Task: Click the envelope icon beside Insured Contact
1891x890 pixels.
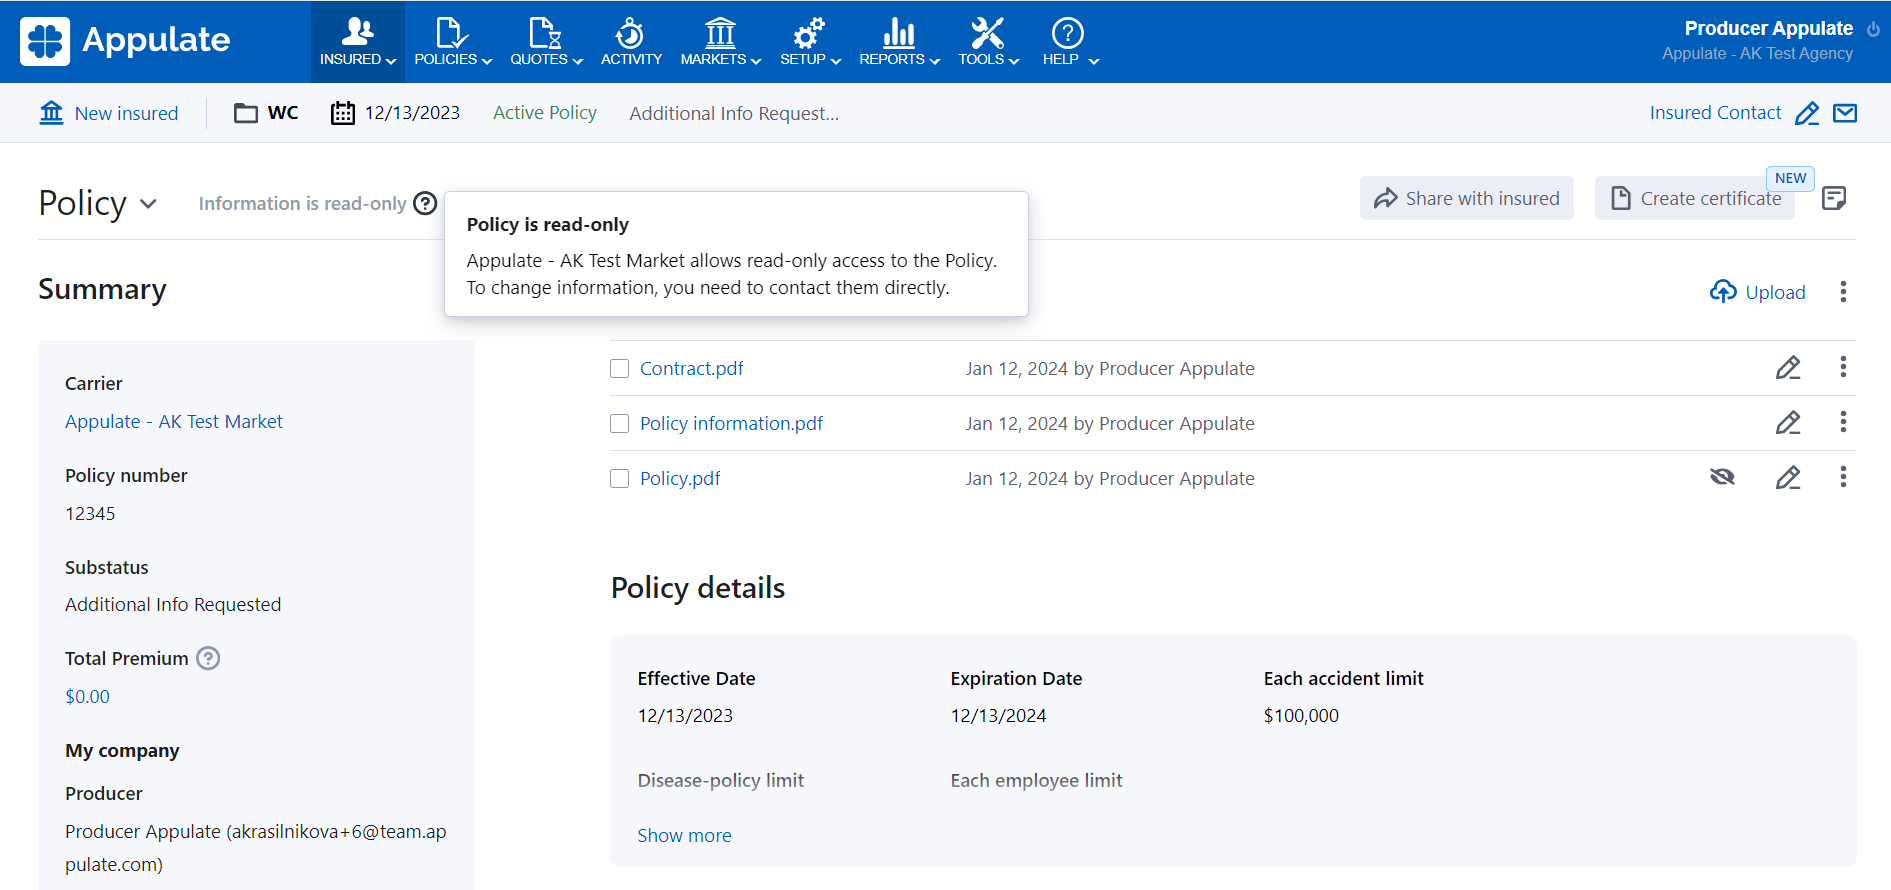Action: tap(1845, 113)
